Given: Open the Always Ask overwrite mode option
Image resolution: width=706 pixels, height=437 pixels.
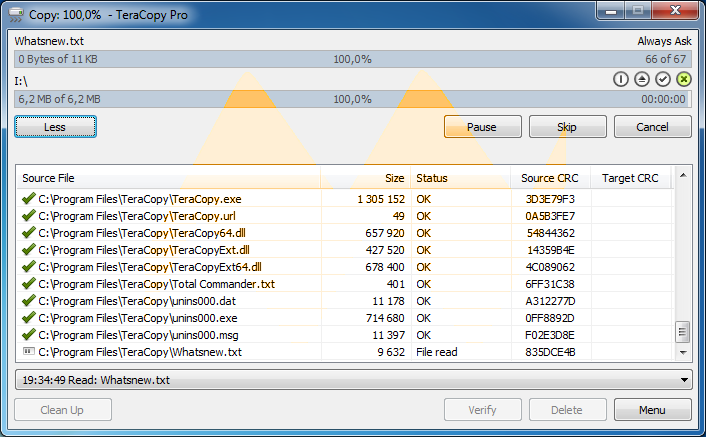Looking at the screenshot, I should tap(664, 41).
